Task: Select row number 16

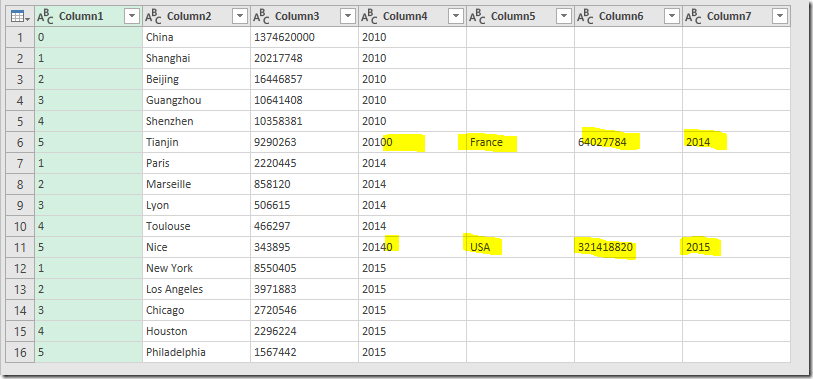Action: (20, 352)
